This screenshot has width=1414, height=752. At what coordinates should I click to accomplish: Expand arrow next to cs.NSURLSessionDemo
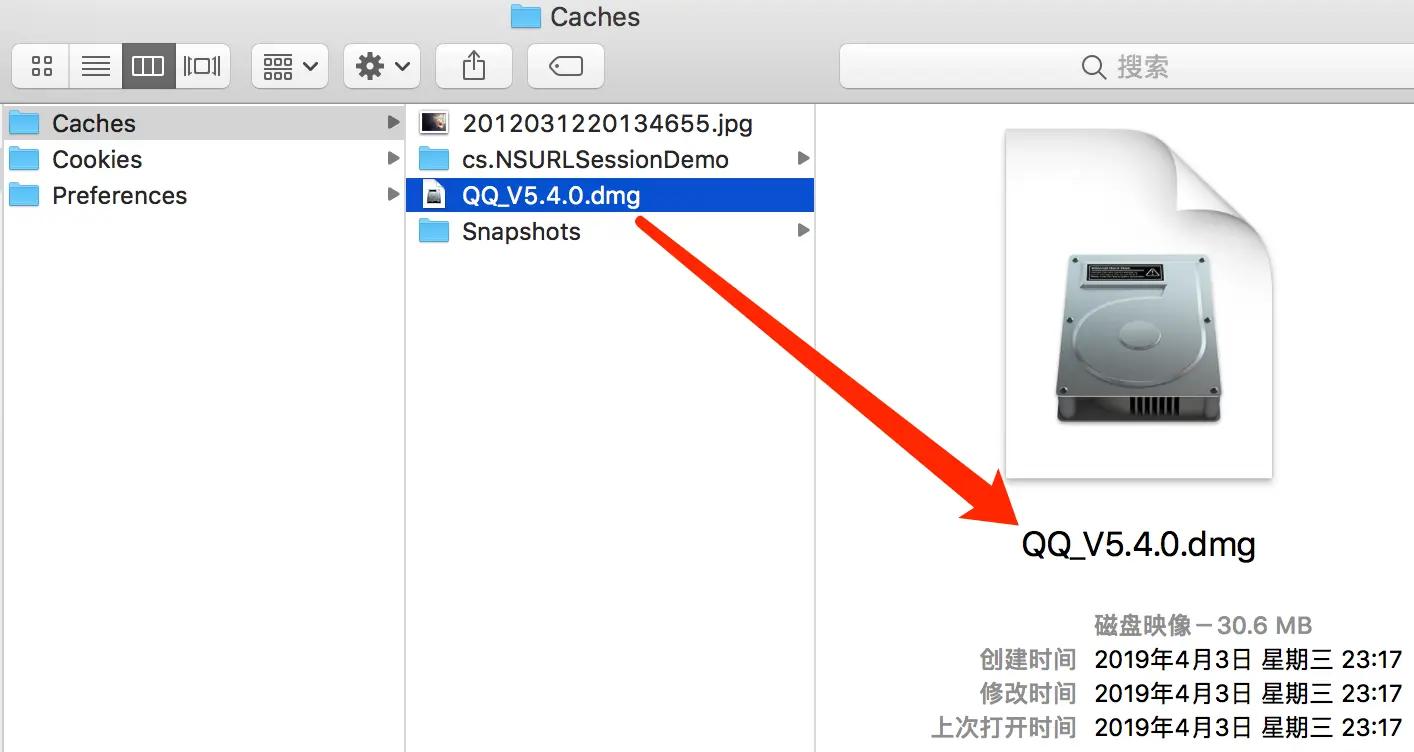click(x=803, y=158)
